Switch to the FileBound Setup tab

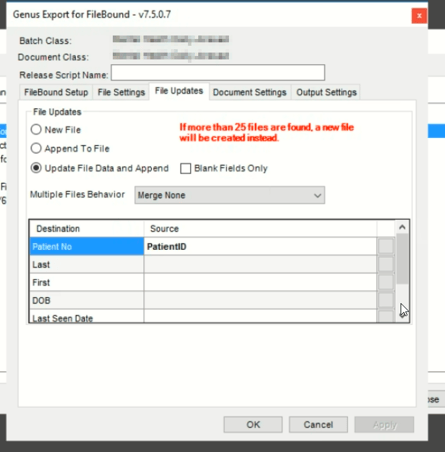pyautogui.click(x=56, y=92)
